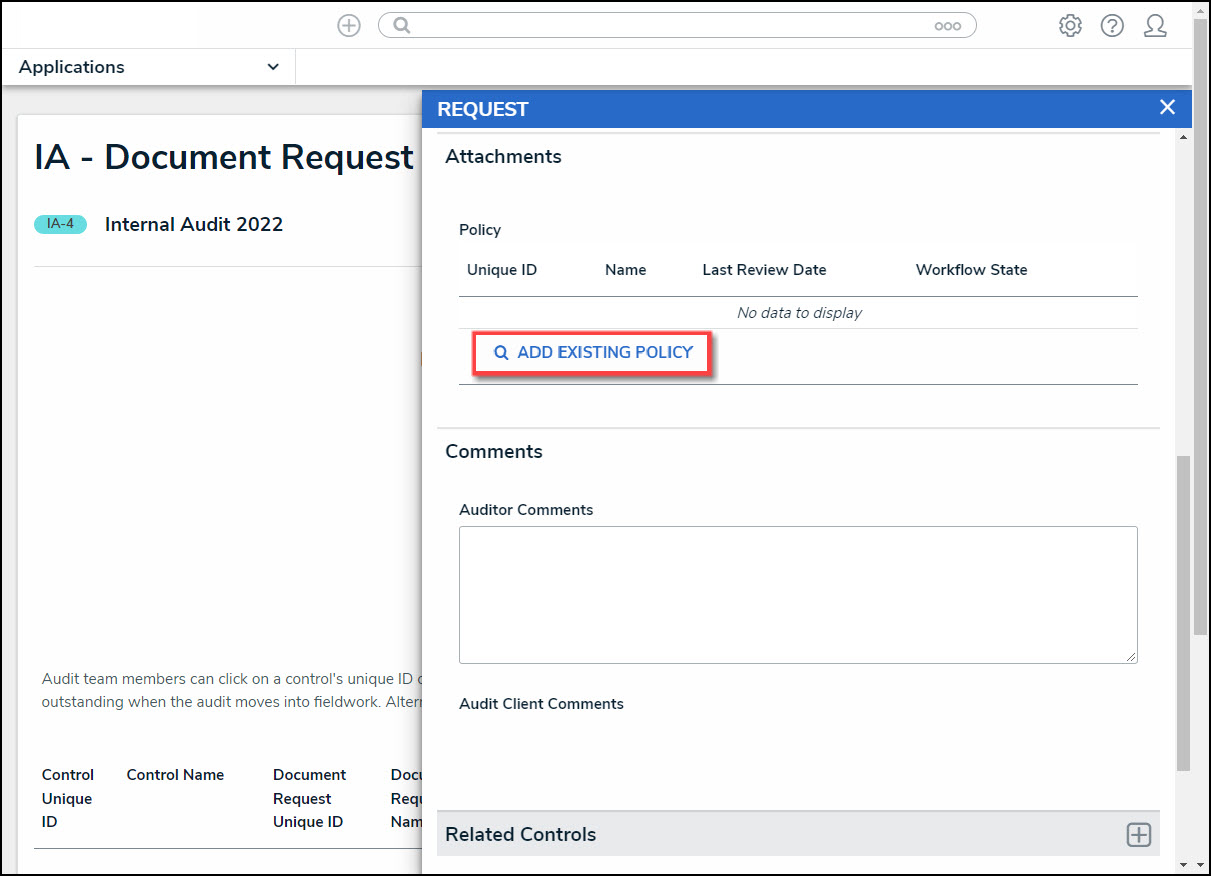Click the Request panel's scroll down arrow
The height and width of the screenshot is (876, 1211).
pyautogui.click(x=1183, y=864)
